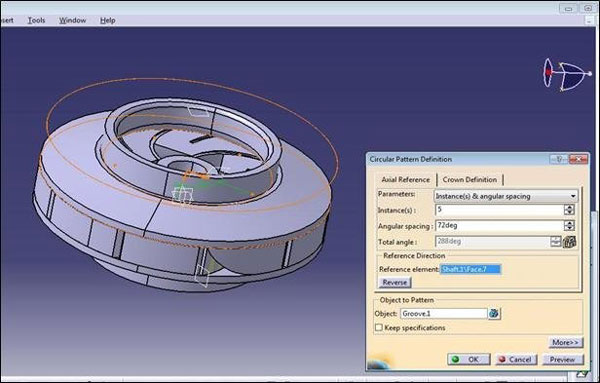Viewport: 600px width, 383px height.
Task: Enable the Keep specifications checkbox
Action: (379, 328)
